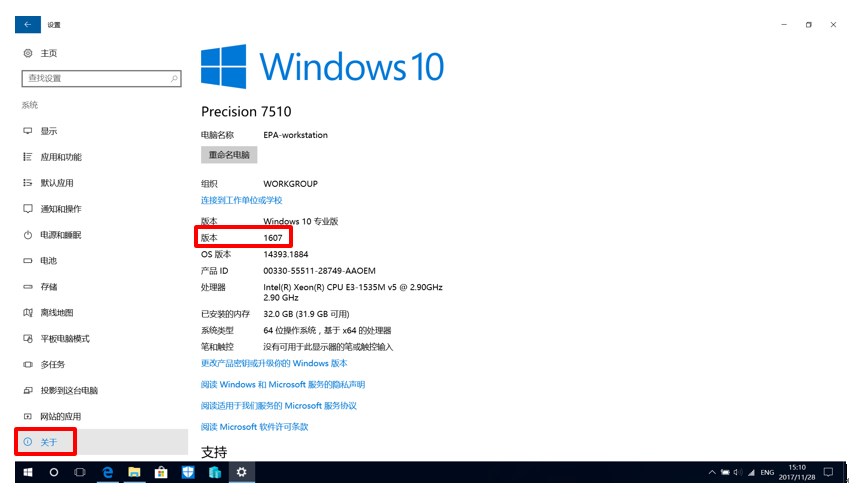Open Task View on the taskbar
The width and height of the screenshot is (849, 483).
coord(80,472)
